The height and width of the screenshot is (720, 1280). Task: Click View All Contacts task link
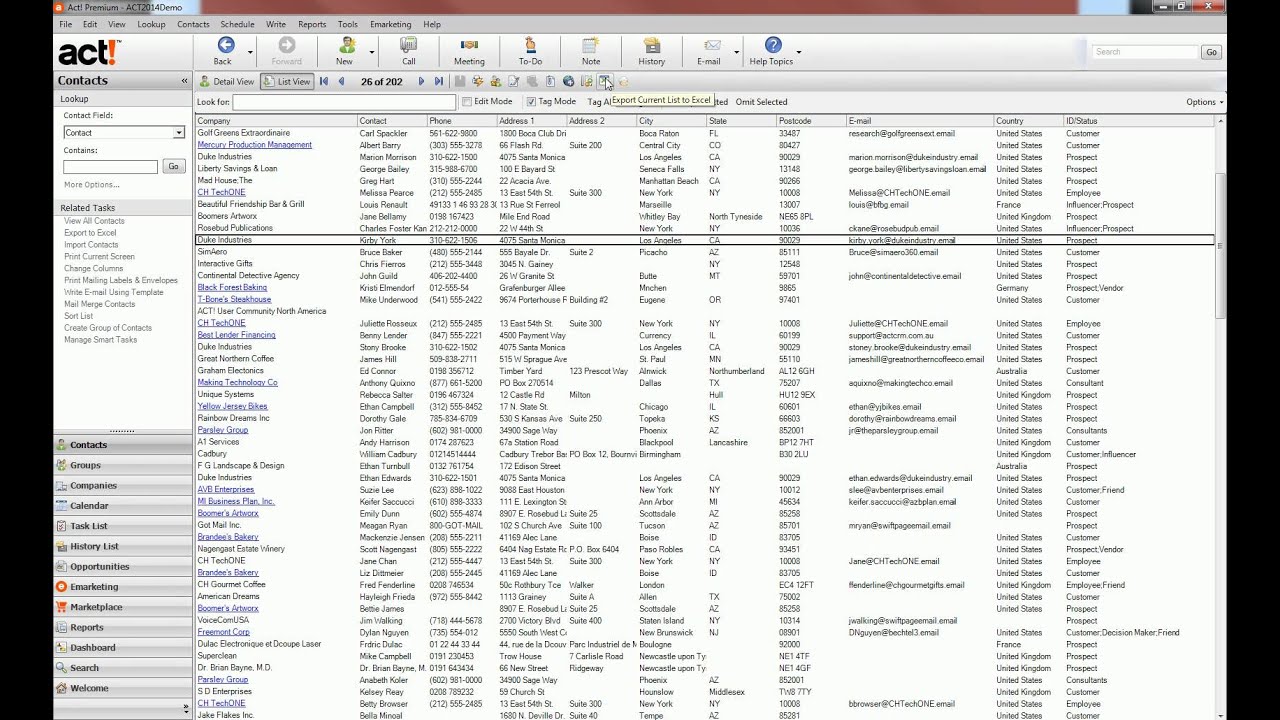click(94, 221)
